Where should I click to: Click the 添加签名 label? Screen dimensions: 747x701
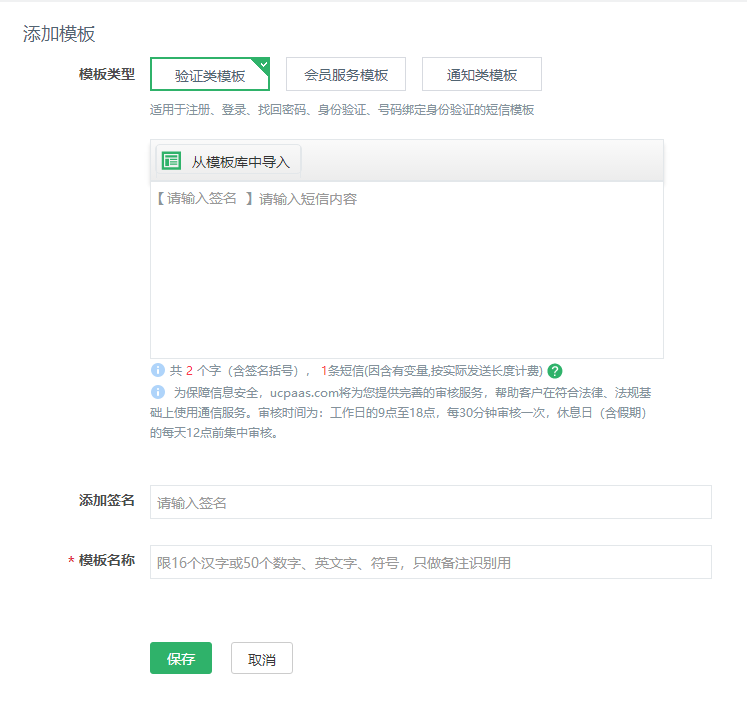tap(107, 500)
